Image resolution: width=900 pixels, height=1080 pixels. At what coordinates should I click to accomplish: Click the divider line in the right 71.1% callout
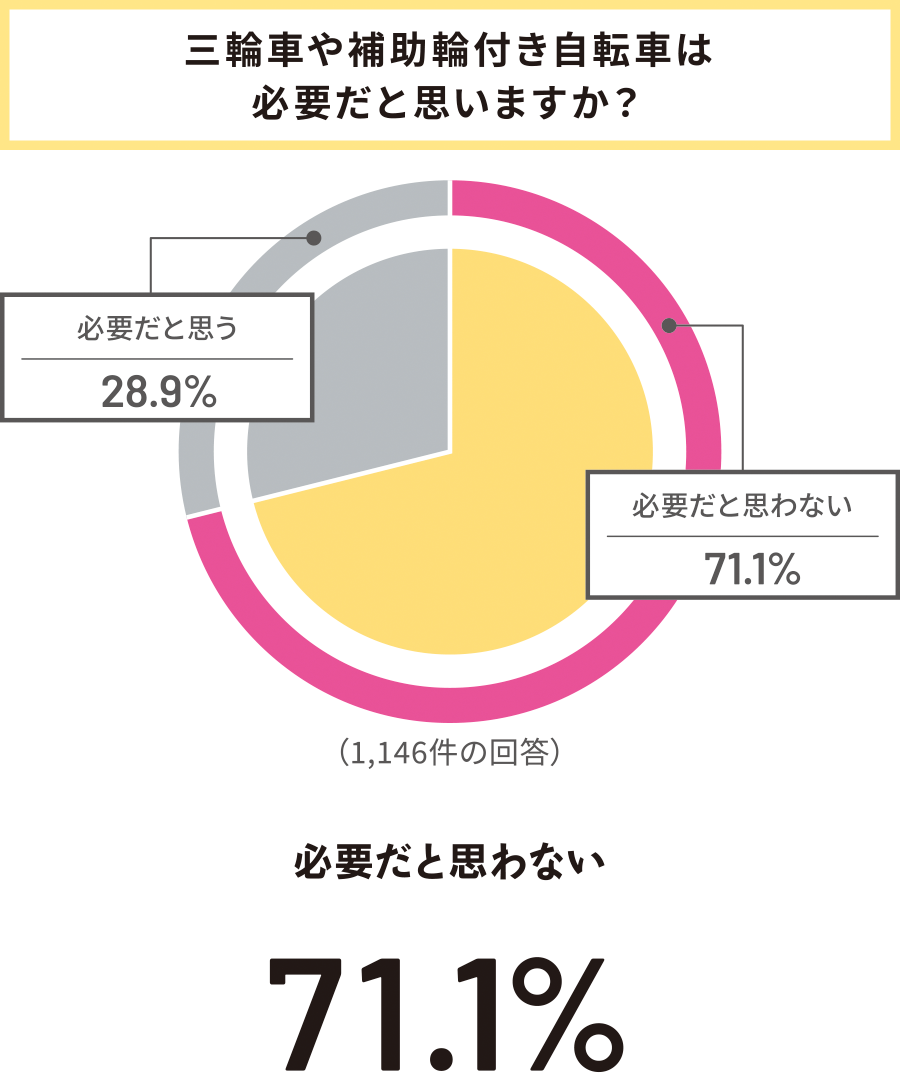coord(742,536)
